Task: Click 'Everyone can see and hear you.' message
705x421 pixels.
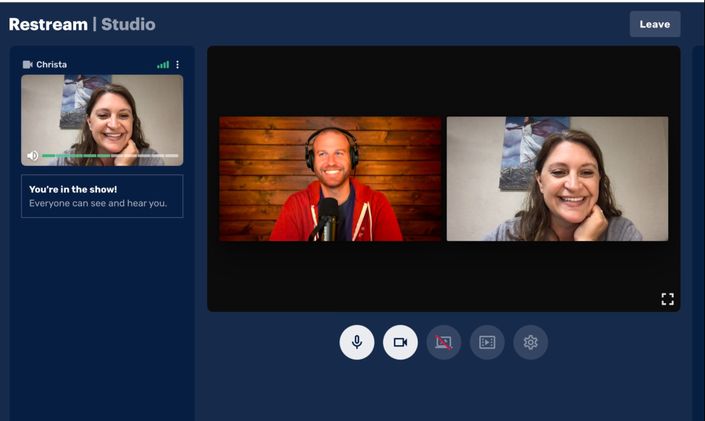Action: [x=98, y=203]
